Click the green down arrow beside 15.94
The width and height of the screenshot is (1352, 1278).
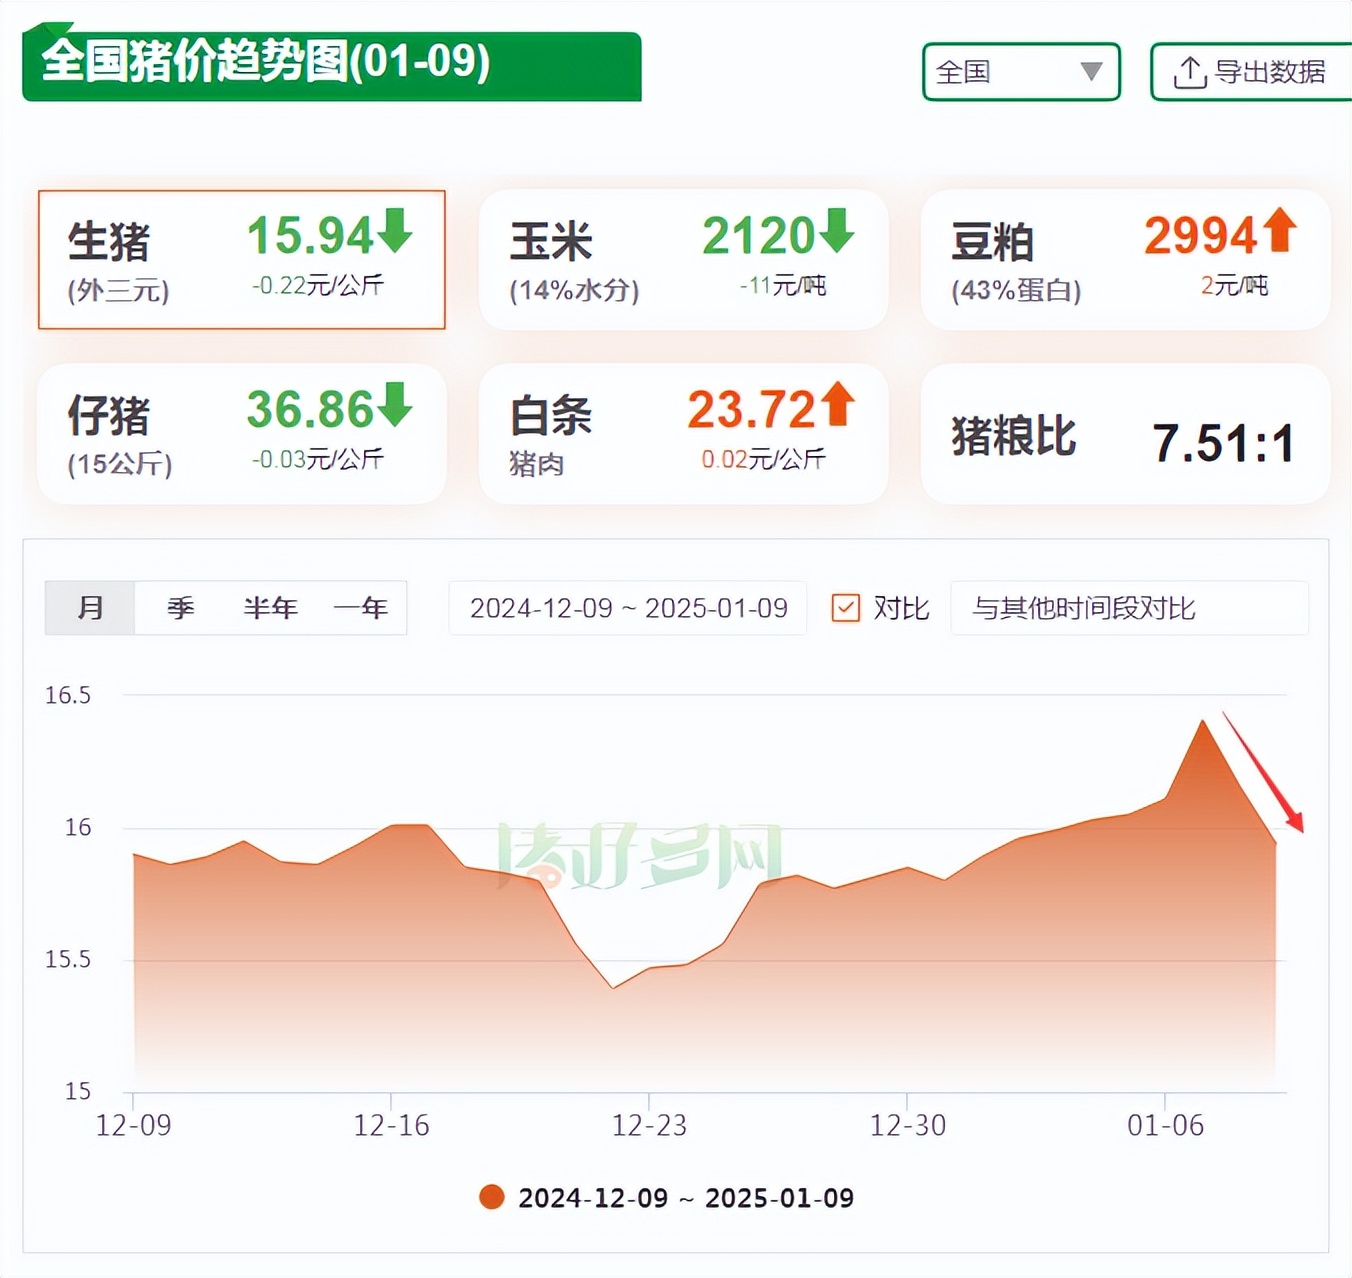395,230
